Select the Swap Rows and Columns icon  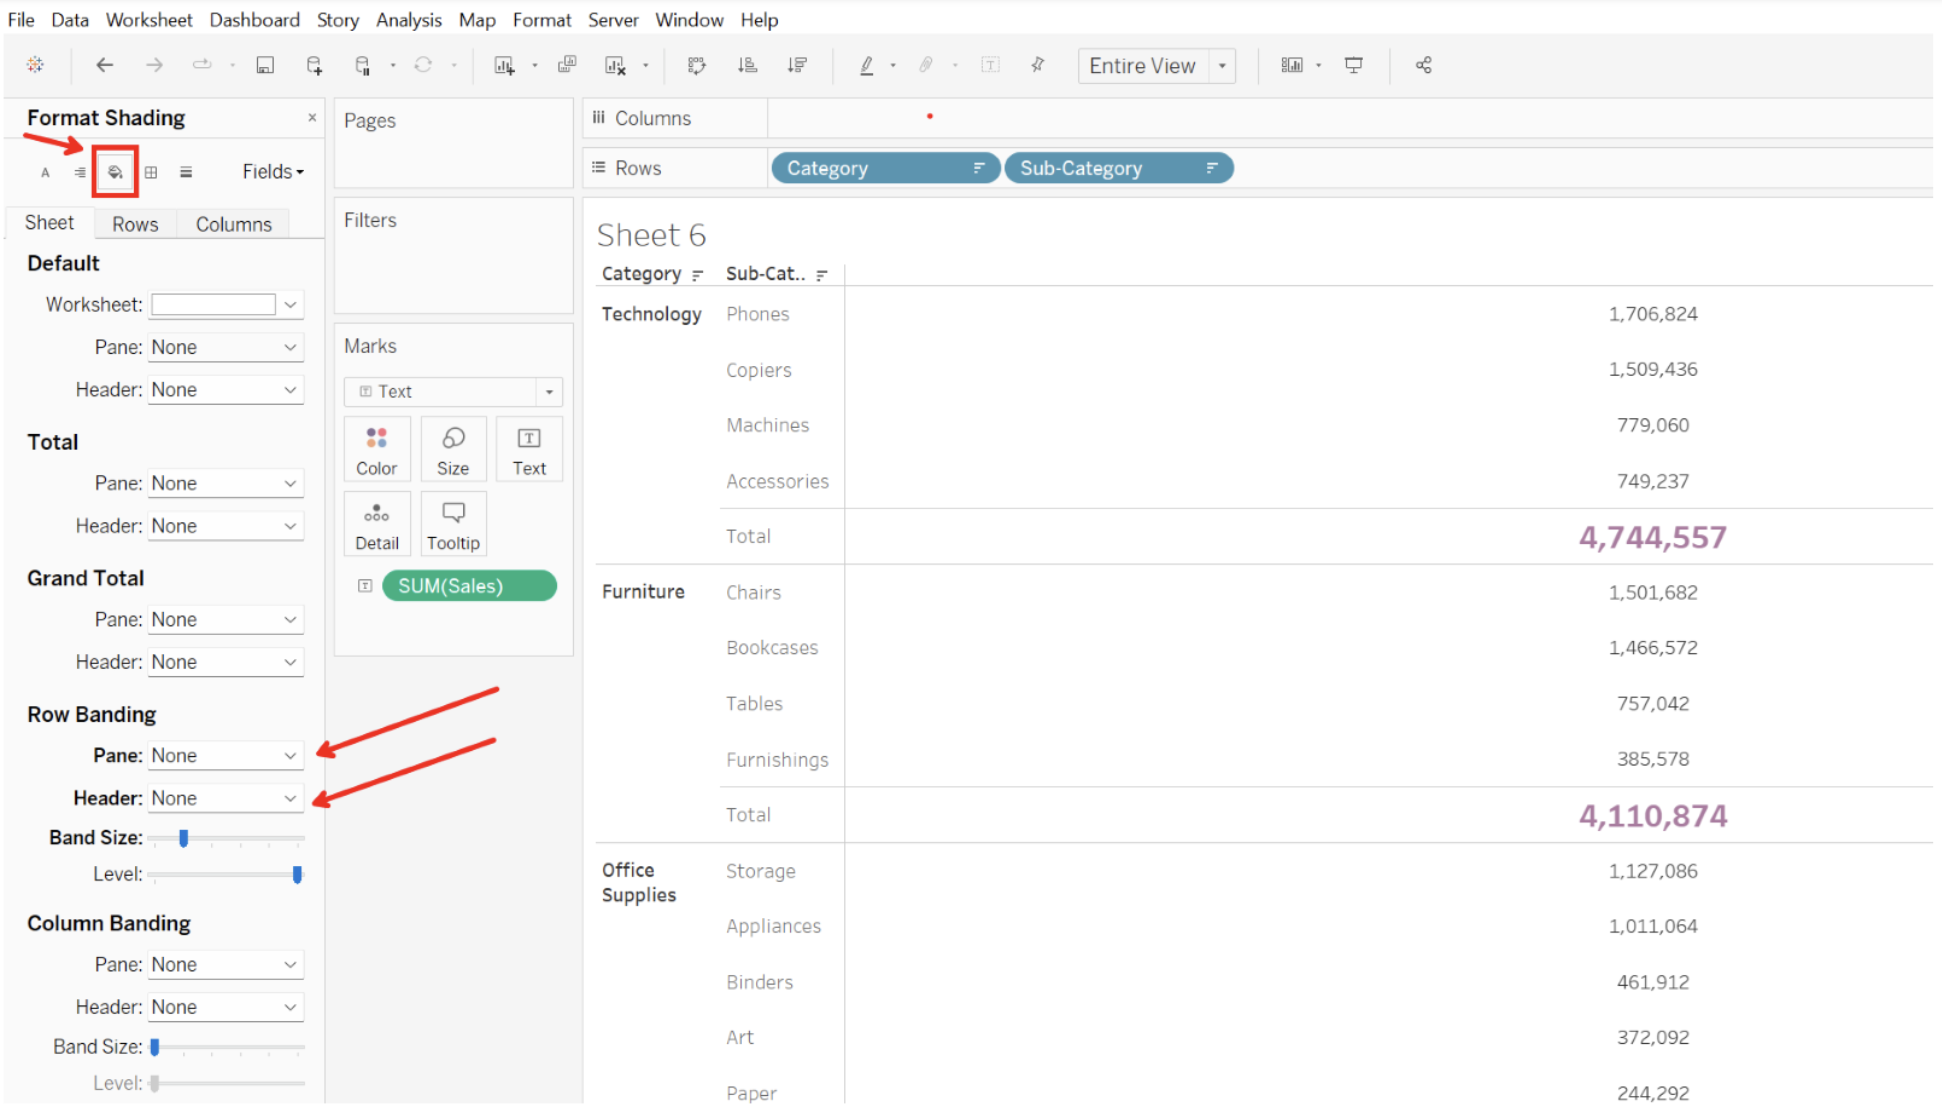pyautogui.click(x=697, y=65)
